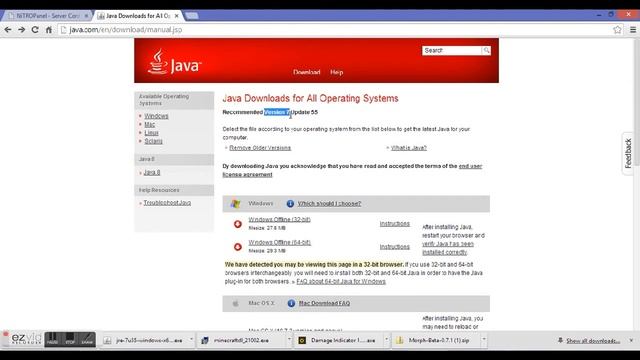Viewport: 640px width, 360px height.
Task: Click the Apple logo icon in the Mac OS X section
Action: pos(236,303)
